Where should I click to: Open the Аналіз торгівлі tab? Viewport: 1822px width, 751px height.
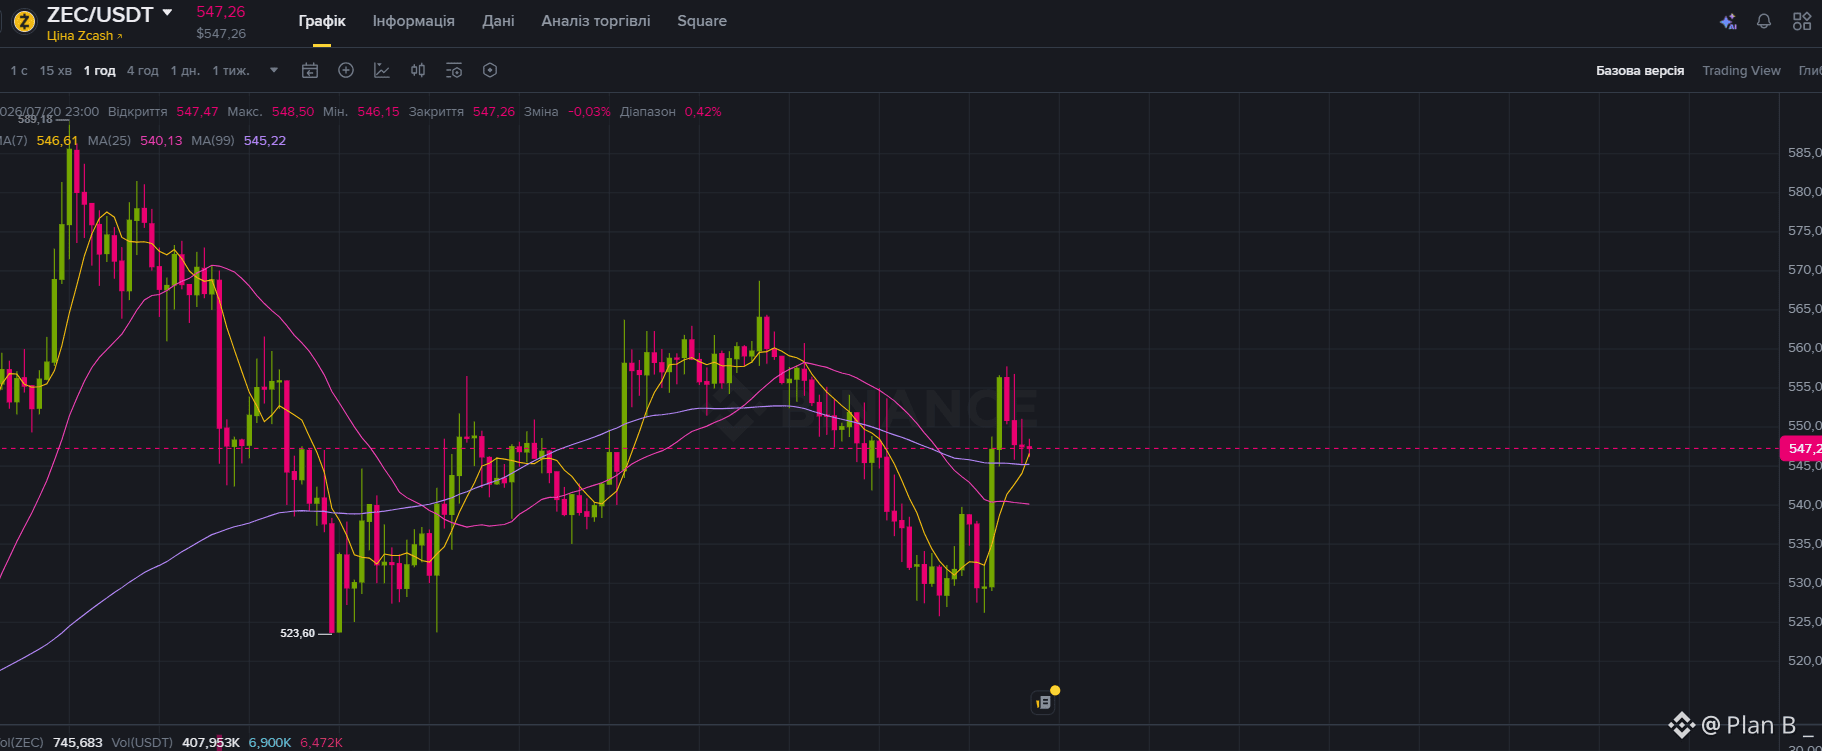pos(595,21)
